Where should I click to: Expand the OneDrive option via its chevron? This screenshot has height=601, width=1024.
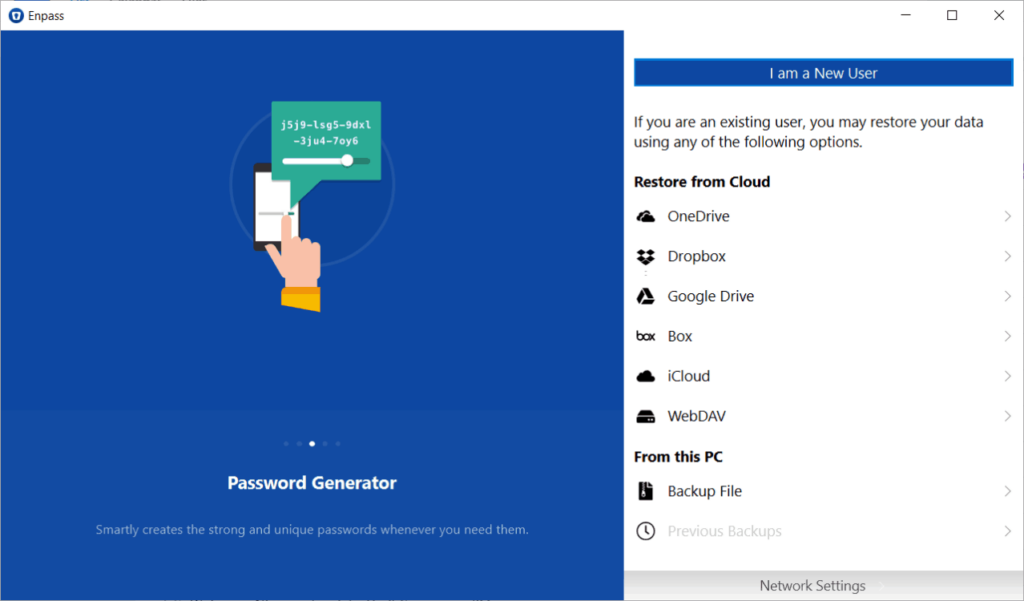1007,216
